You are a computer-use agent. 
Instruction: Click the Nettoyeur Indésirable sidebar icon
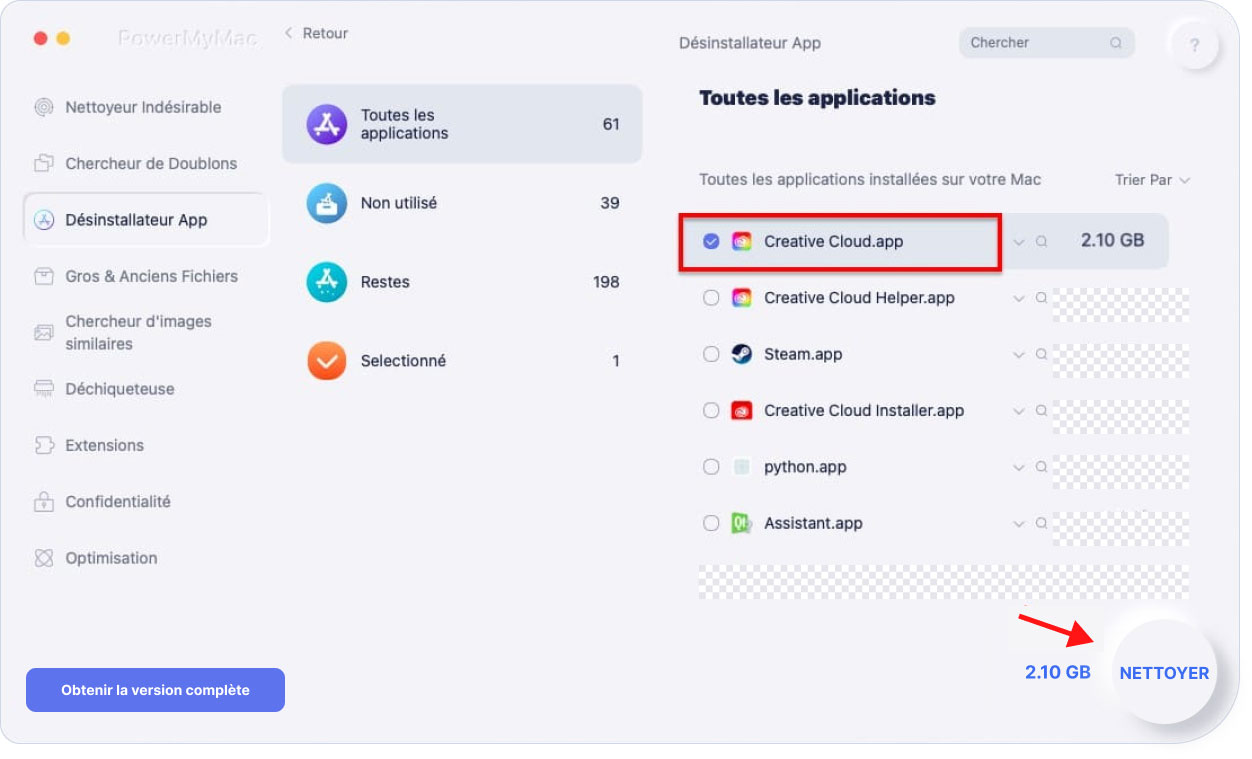pos(43,108)
